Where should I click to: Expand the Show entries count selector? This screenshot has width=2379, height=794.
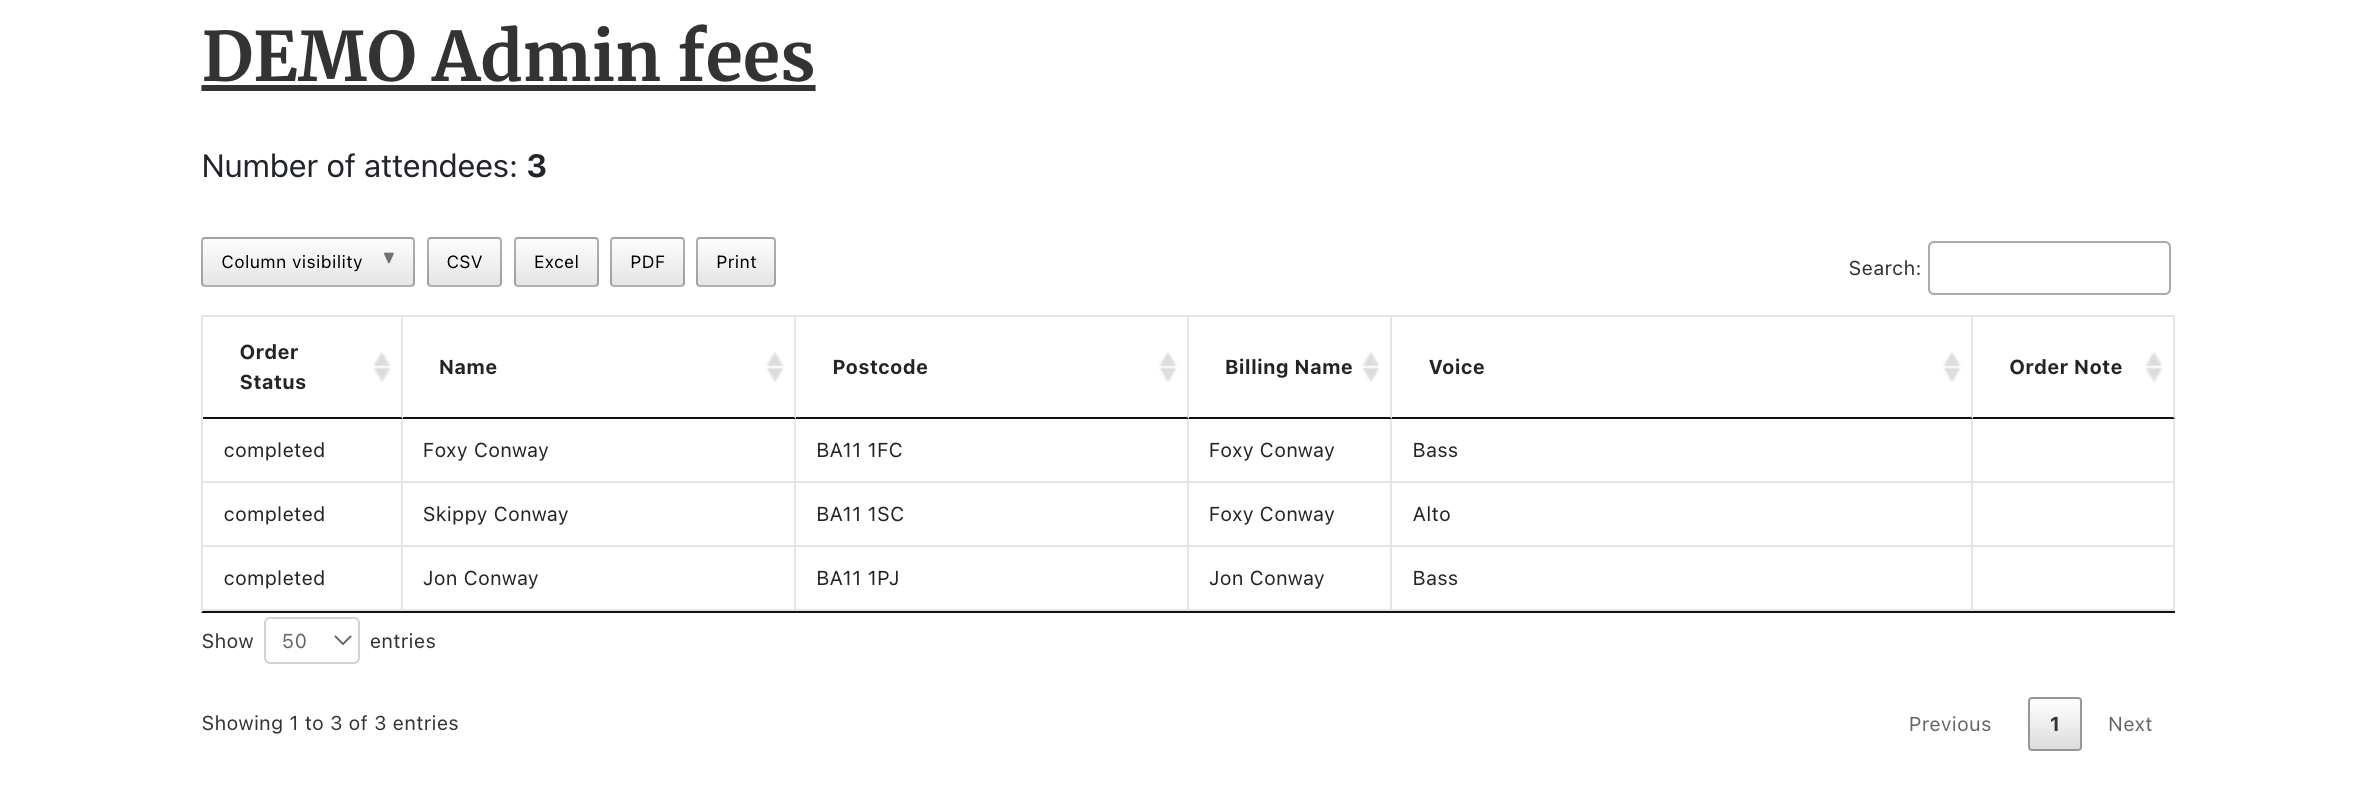[x=311, y=641]
